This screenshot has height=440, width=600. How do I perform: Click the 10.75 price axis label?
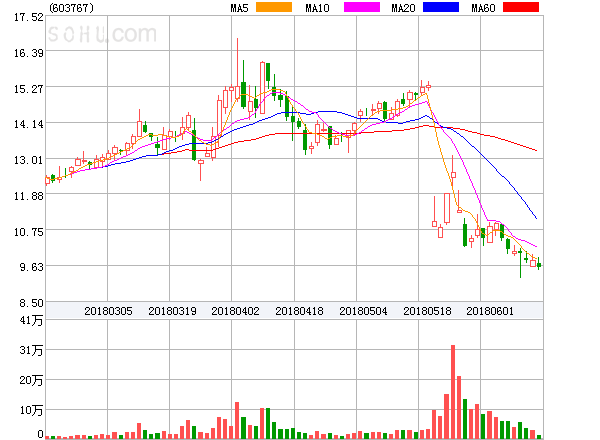tap(29, 232)
